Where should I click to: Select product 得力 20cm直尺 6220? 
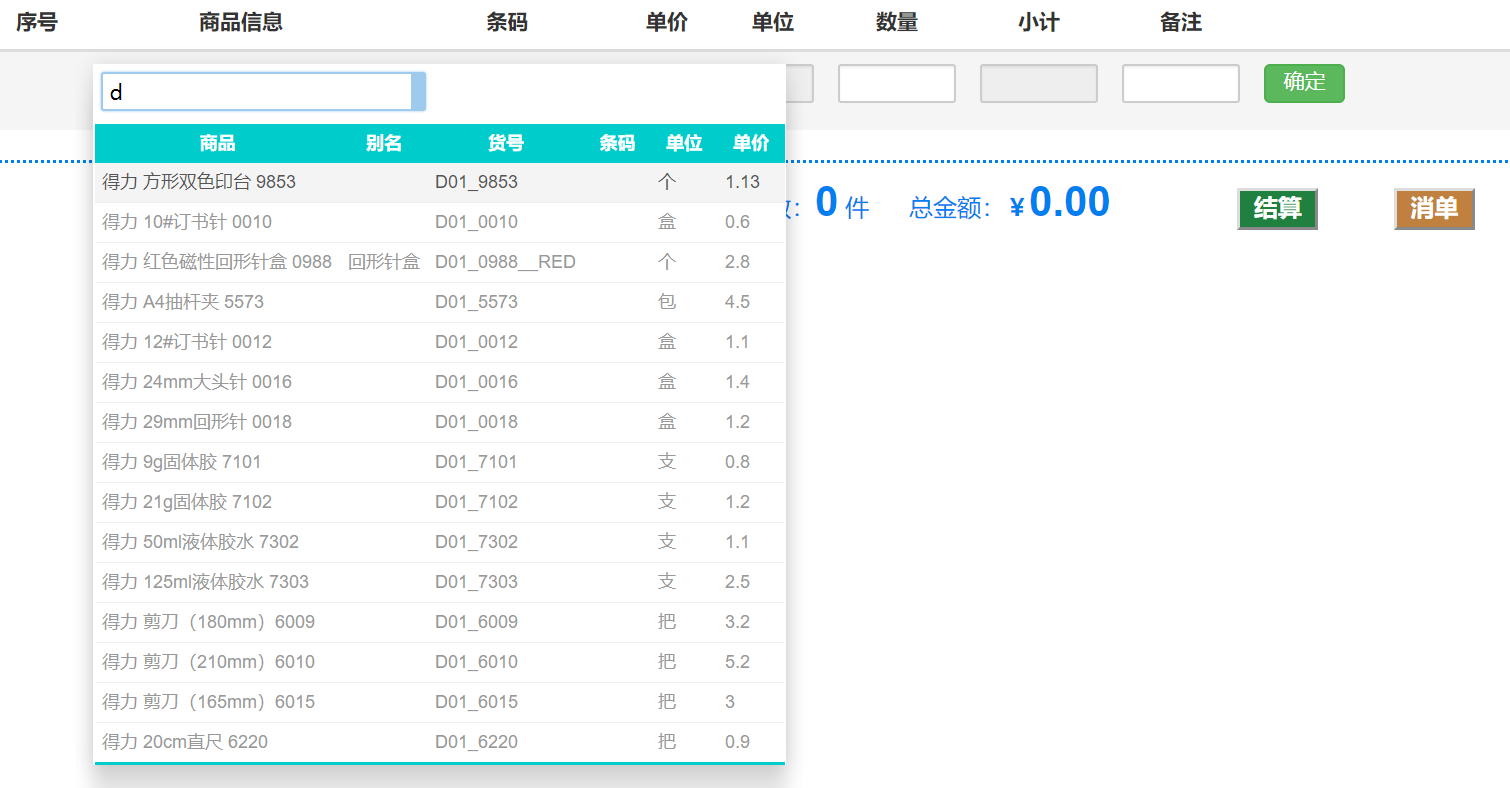point(440,742)
